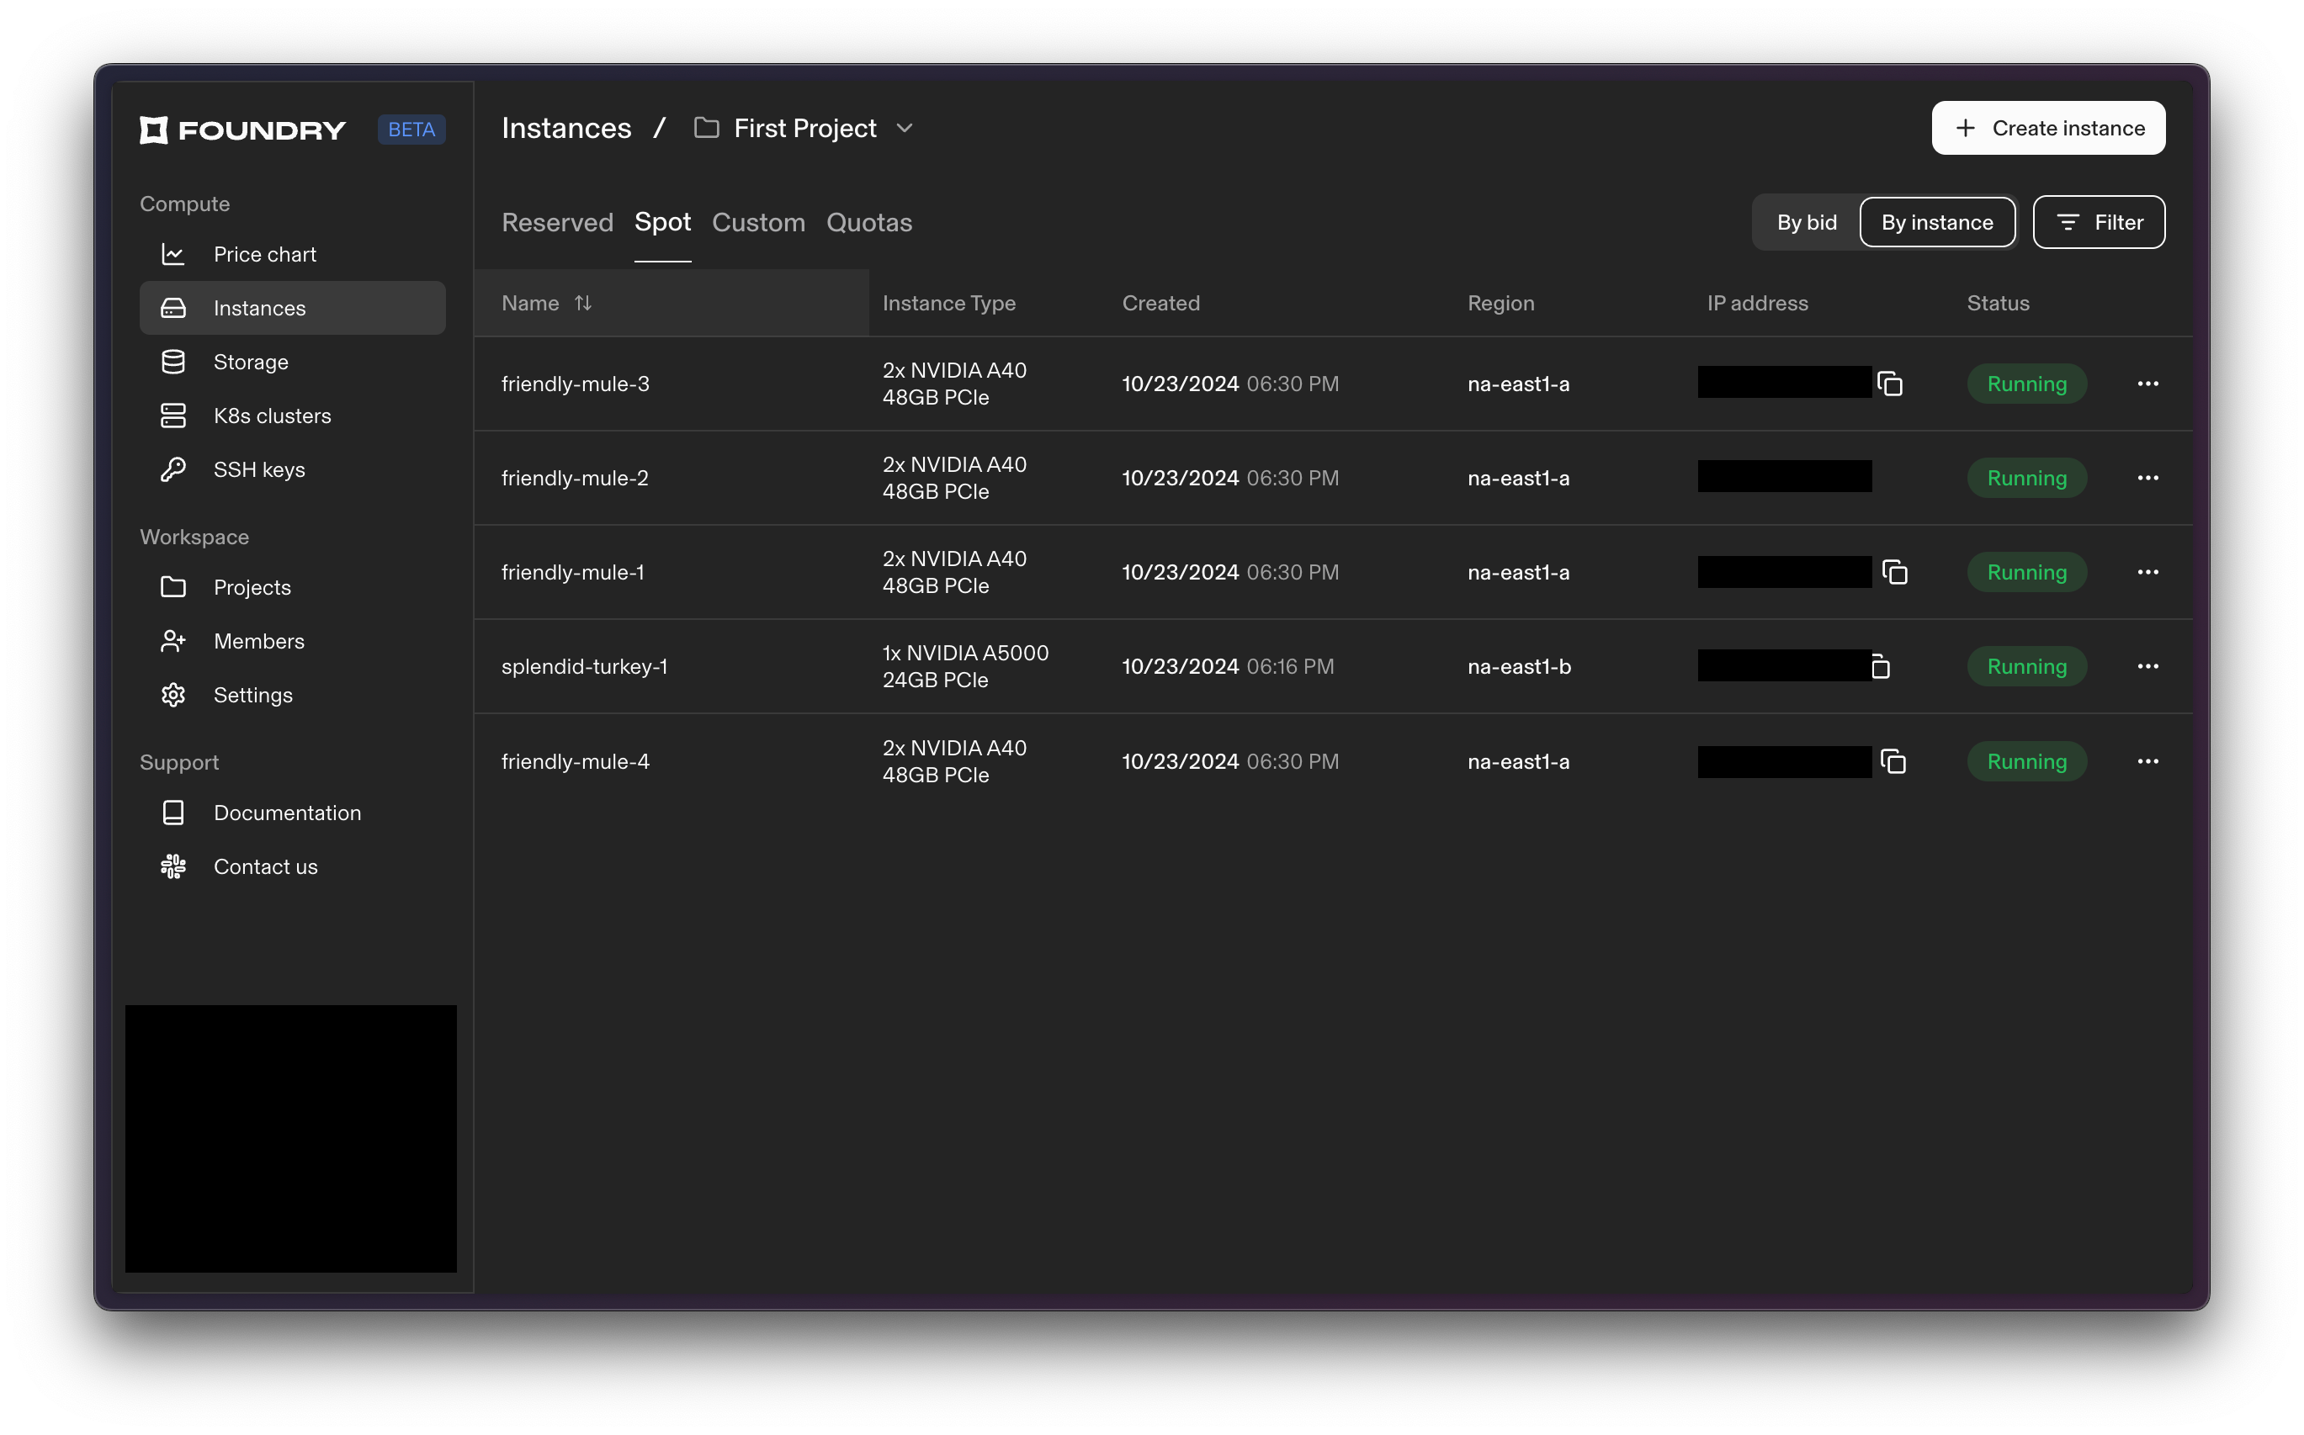
Task: Open the Filter options
Action: [2098, 222]
